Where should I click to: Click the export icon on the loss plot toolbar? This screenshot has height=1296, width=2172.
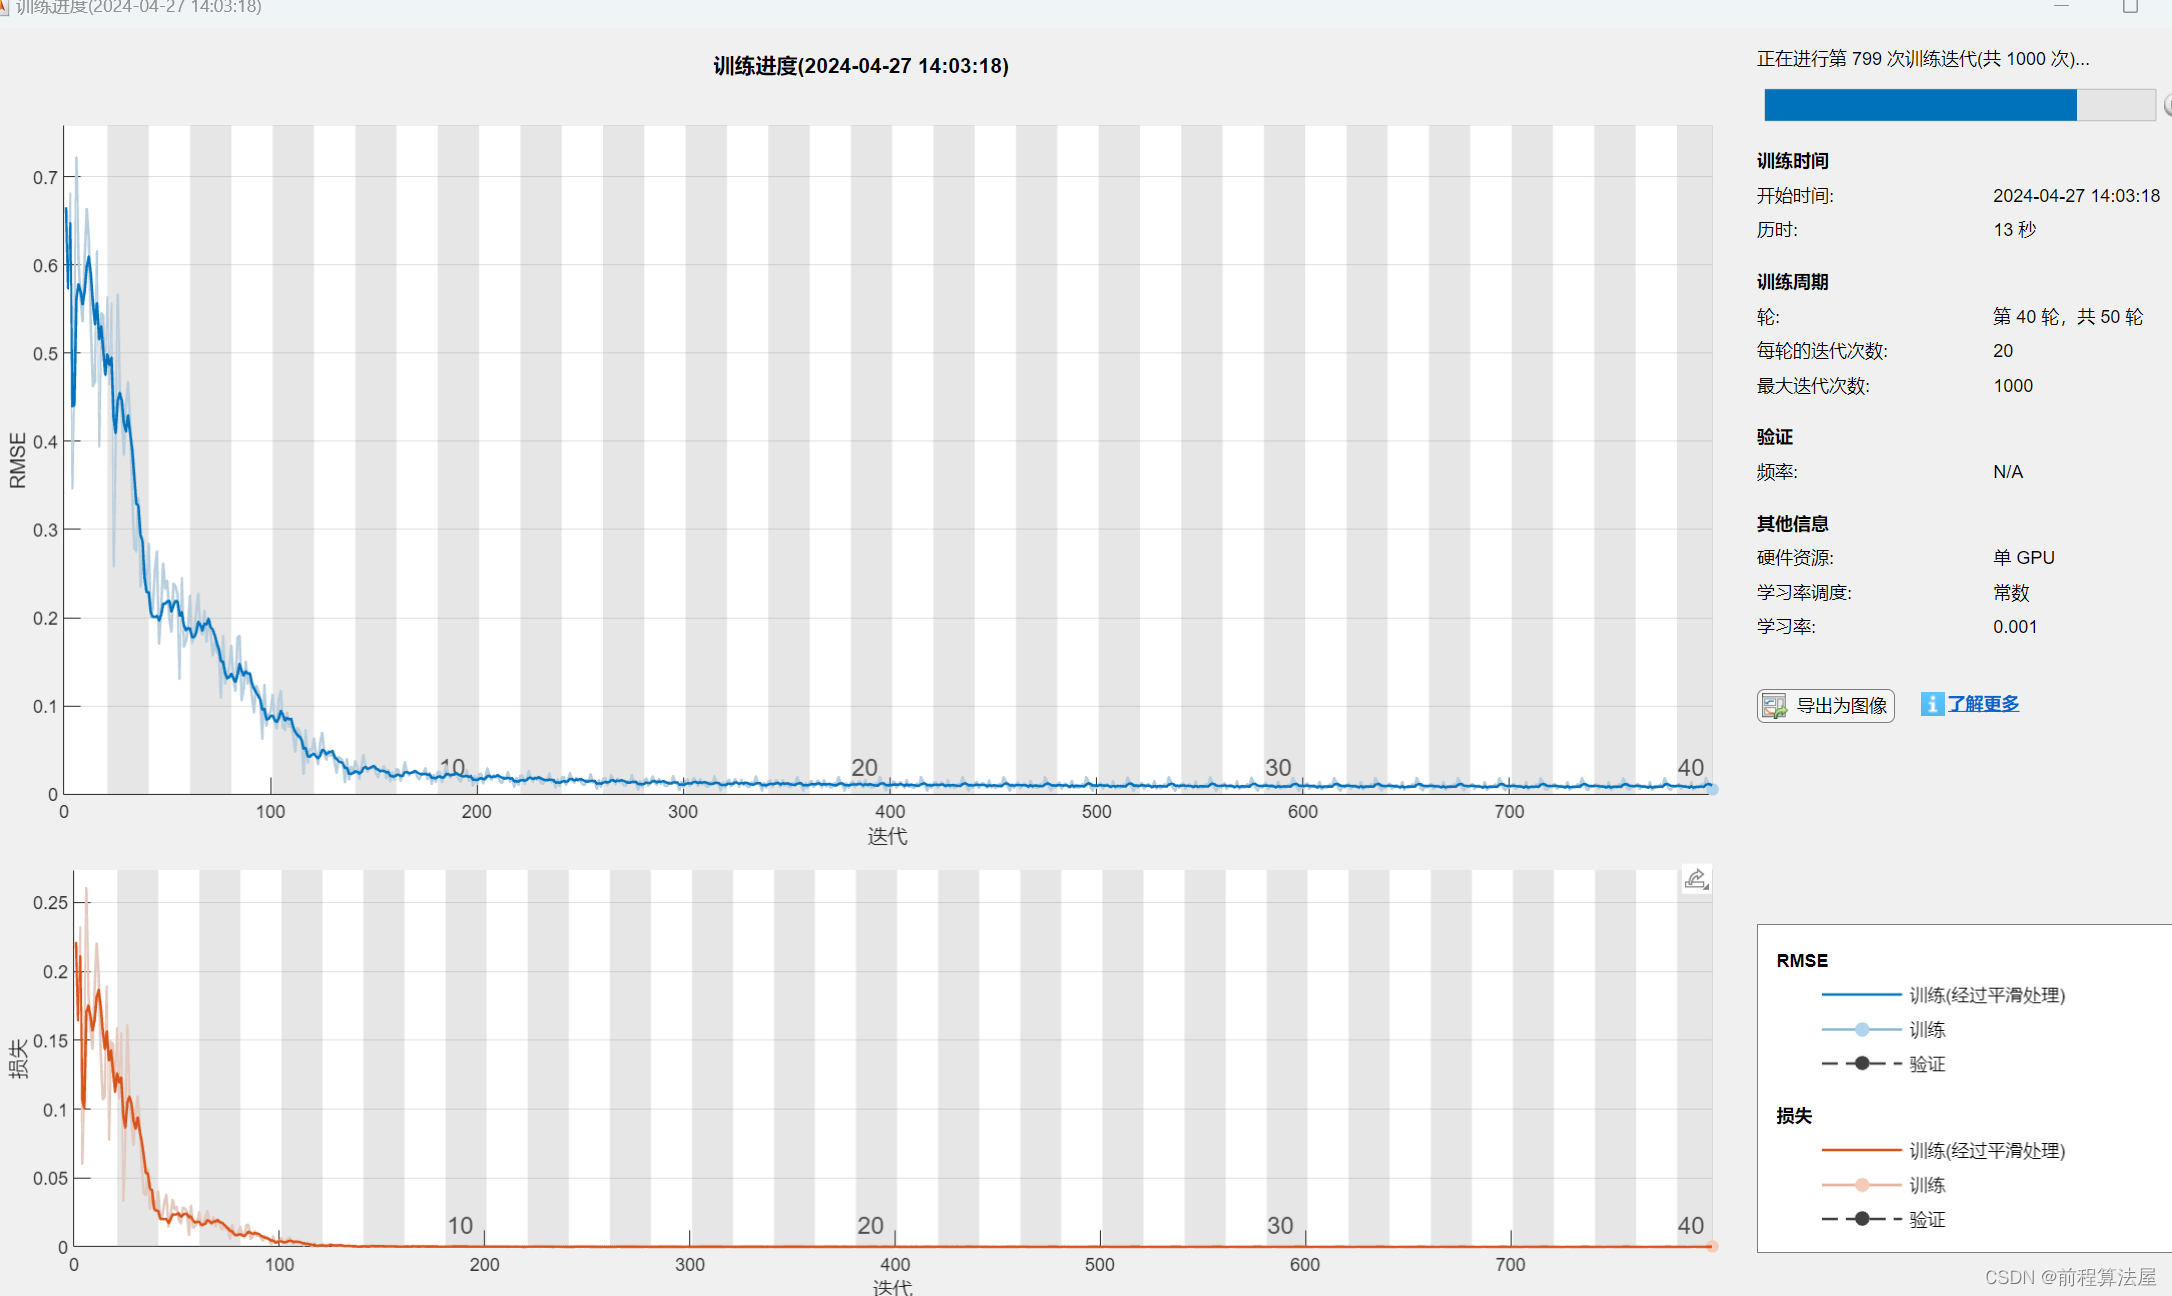1696,879
